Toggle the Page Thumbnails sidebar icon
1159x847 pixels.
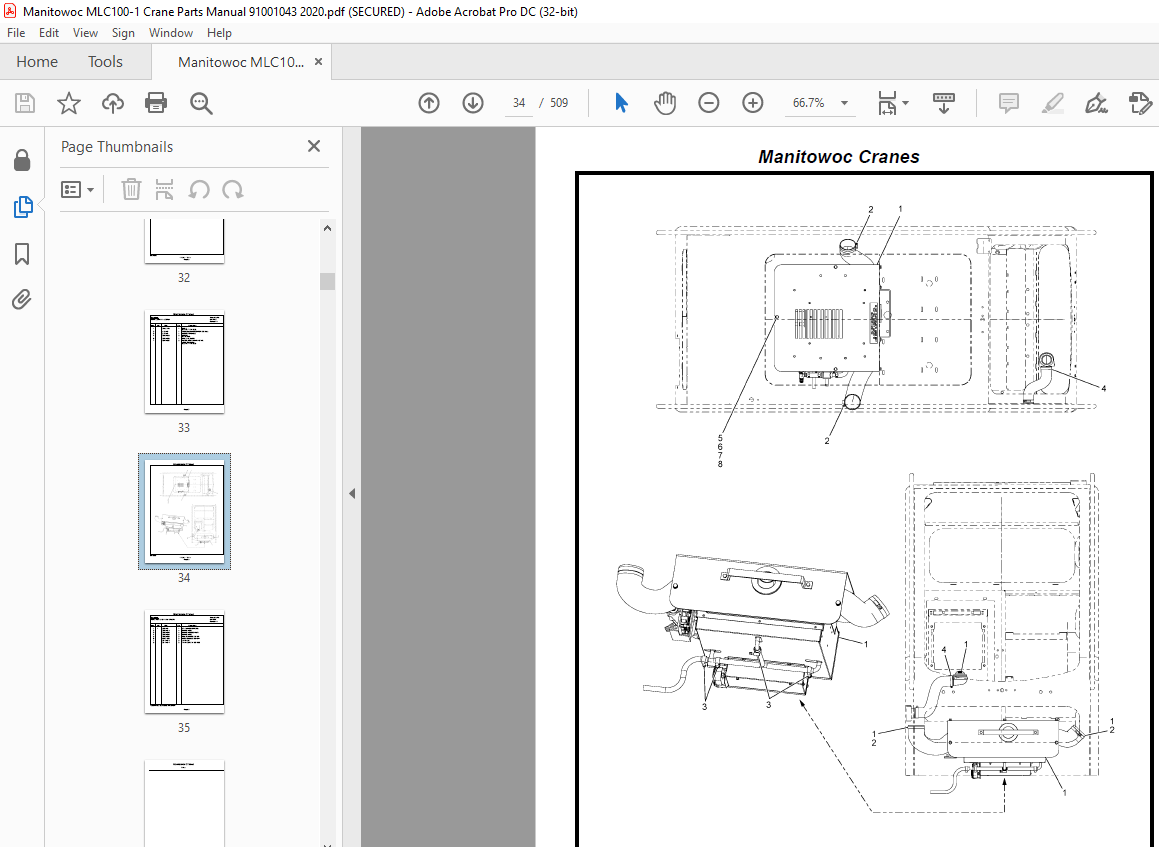[22, 207]
